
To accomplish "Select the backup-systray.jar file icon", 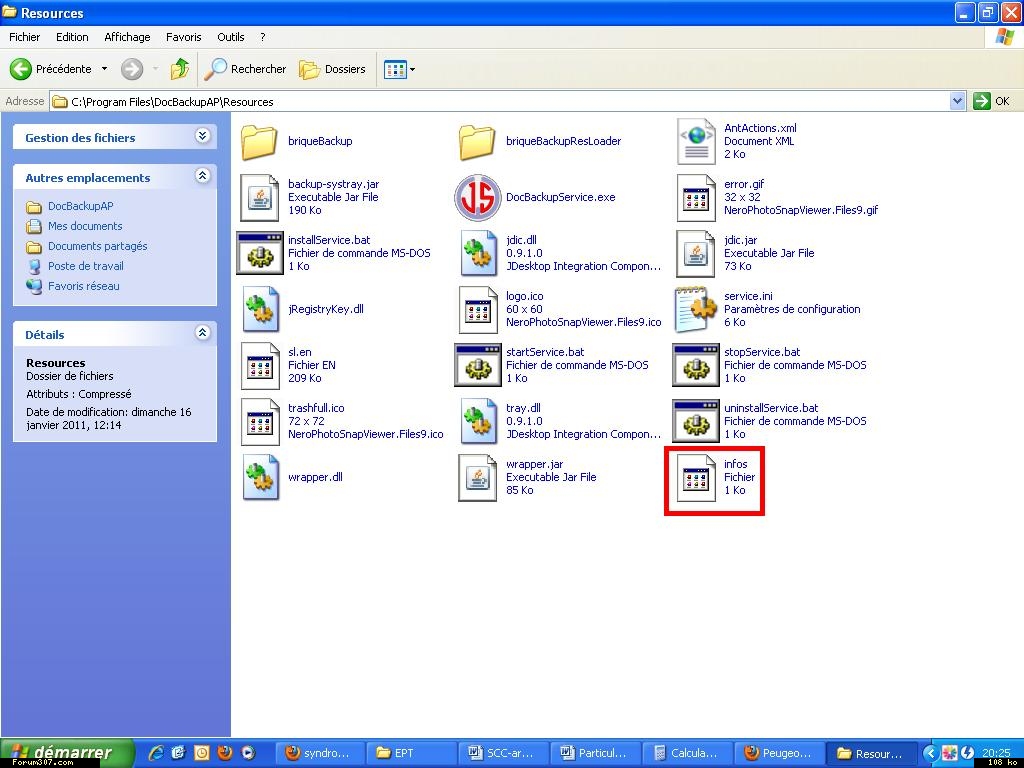I will click(259, 197).
